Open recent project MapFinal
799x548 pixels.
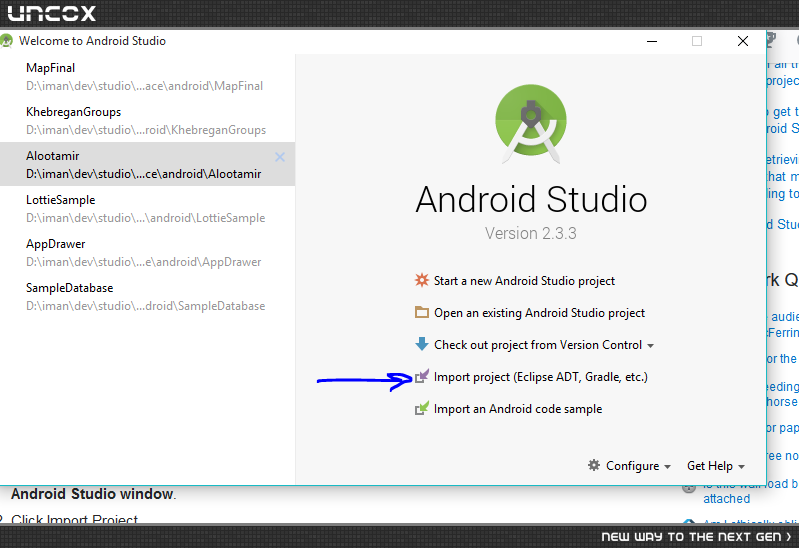click(x=147, y=76)
